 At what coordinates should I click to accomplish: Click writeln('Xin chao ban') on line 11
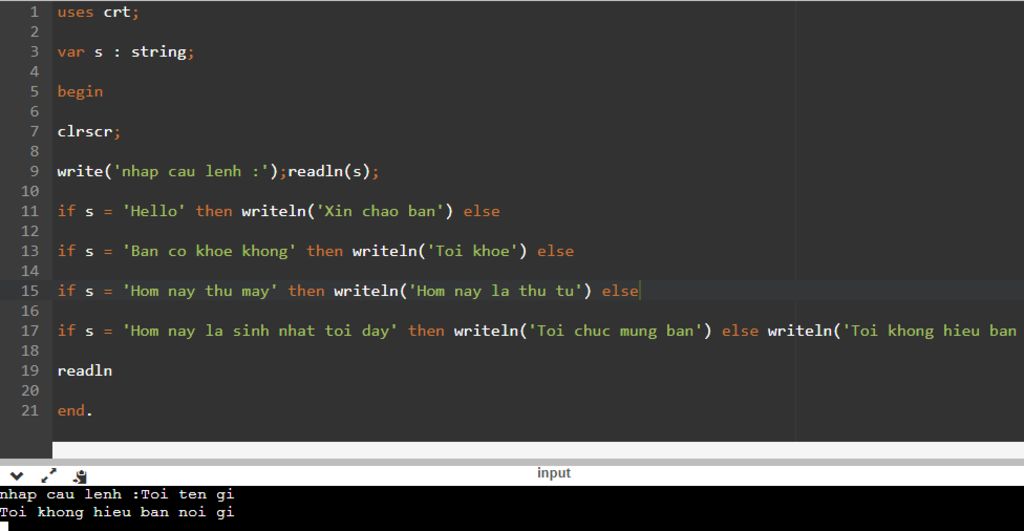coord(347,211)
